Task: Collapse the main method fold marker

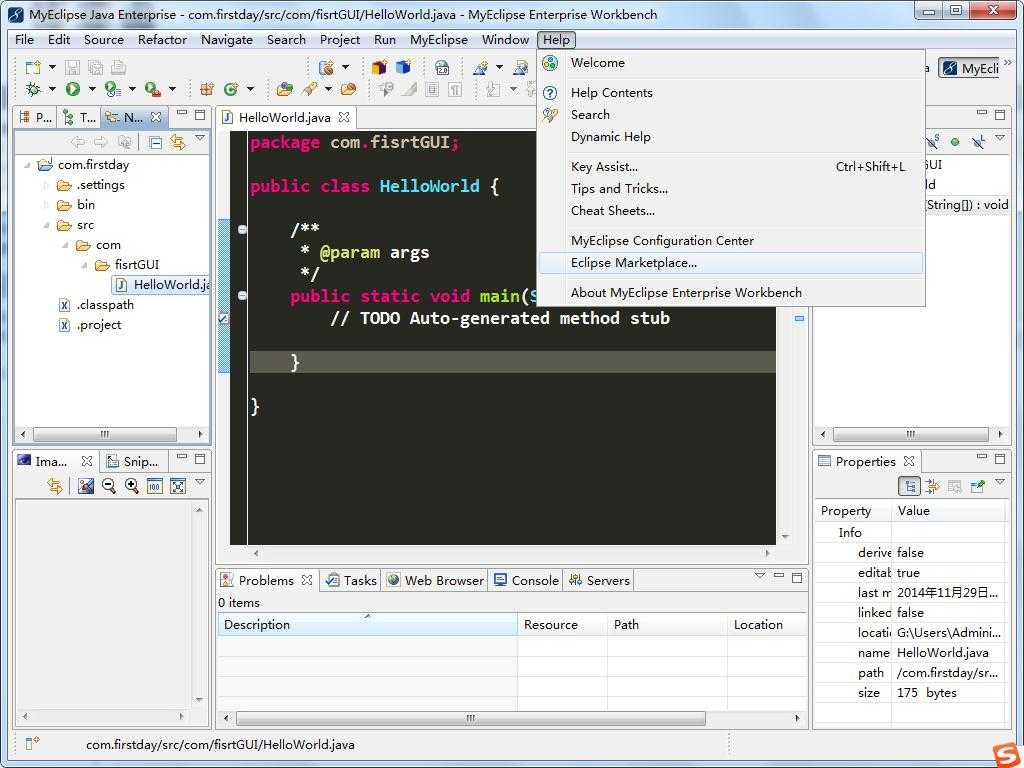Action: [242, 296]
